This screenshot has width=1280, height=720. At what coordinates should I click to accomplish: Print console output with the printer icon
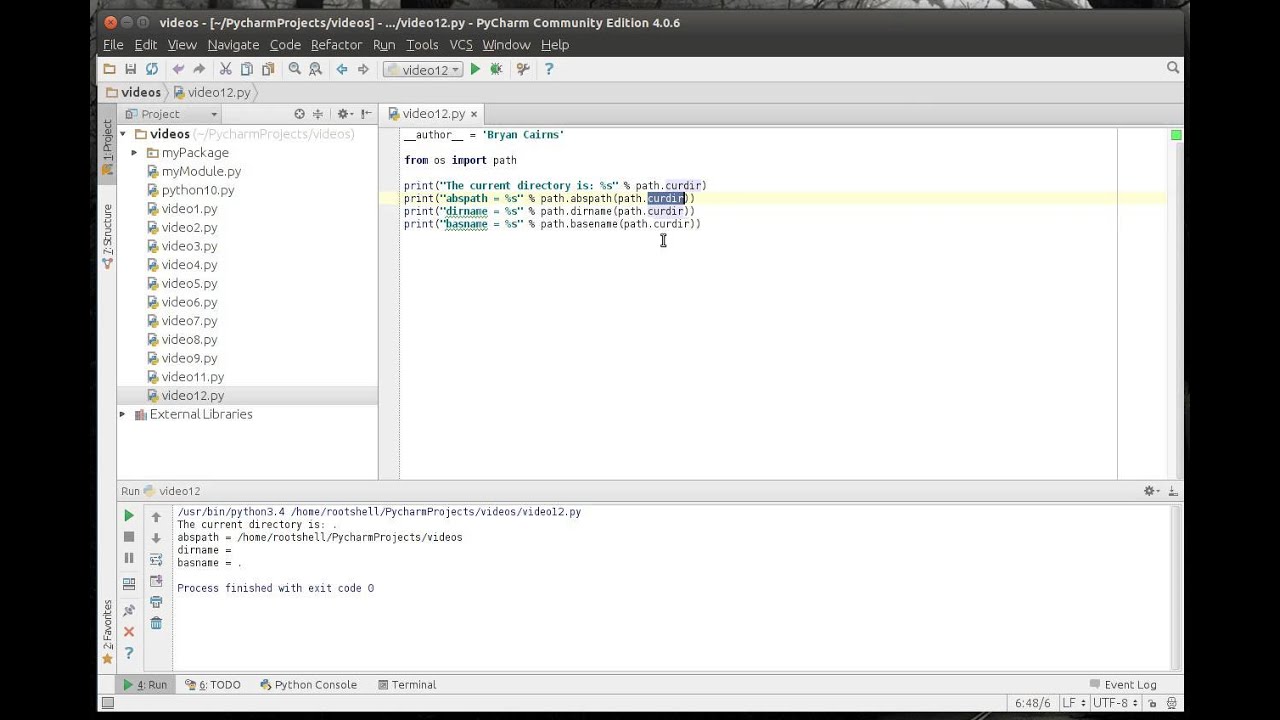click(x=156, y=602)
